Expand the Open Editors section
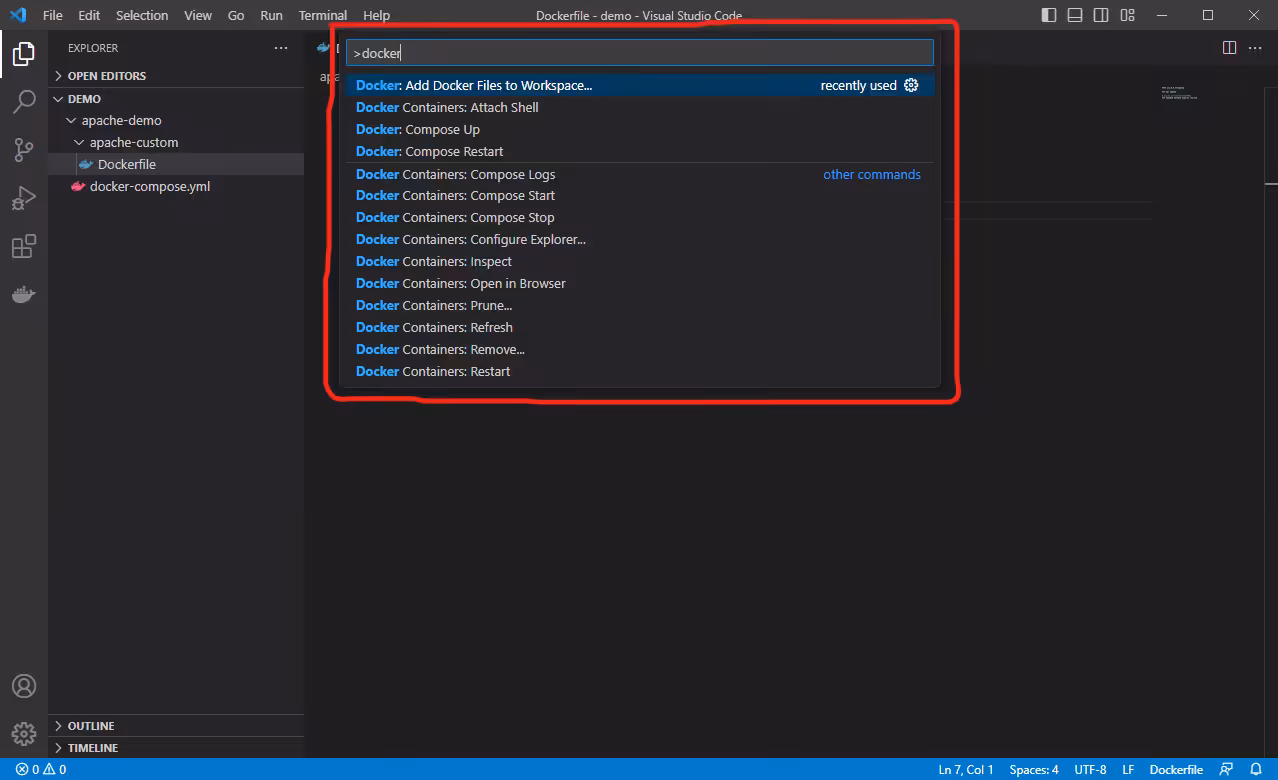Viewport: 1278px width, 780px height. tap(176, 76)
